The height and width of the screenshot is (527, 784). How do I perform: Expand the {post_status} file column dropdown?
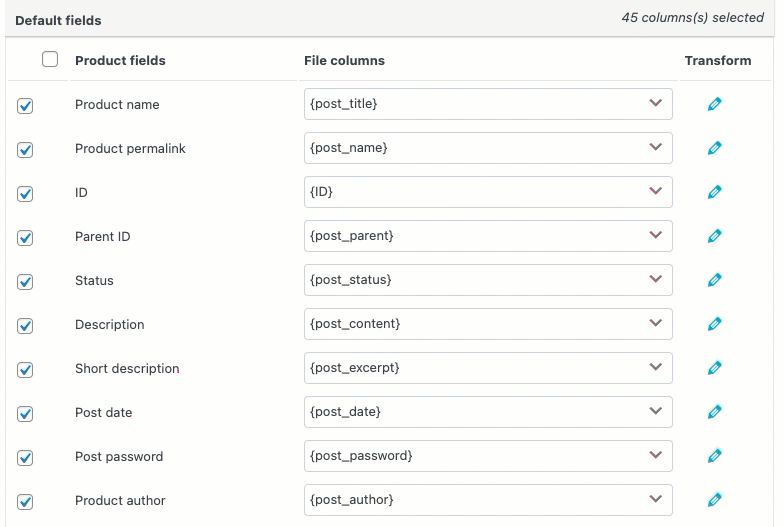pos(488,280)
